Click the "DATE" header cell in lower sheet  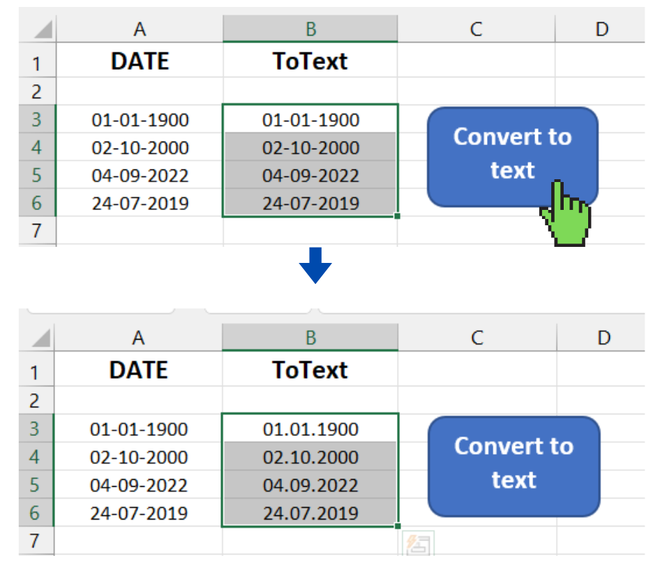(139, 371)
